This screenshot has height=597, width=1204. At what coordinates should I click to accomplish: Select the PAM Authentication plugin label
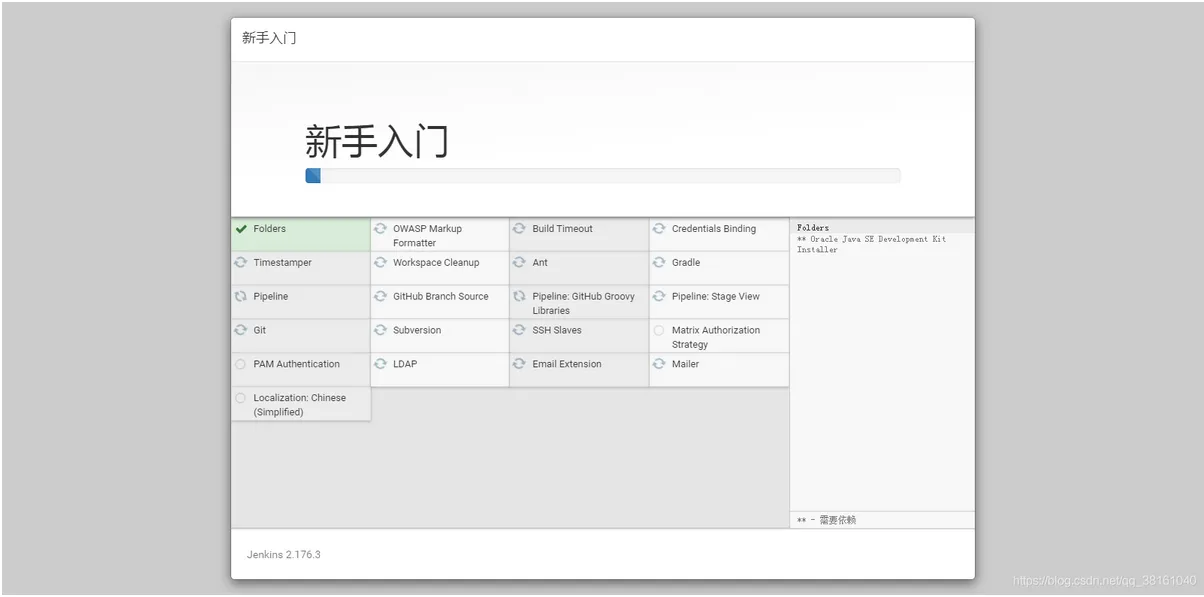[296, 364]
